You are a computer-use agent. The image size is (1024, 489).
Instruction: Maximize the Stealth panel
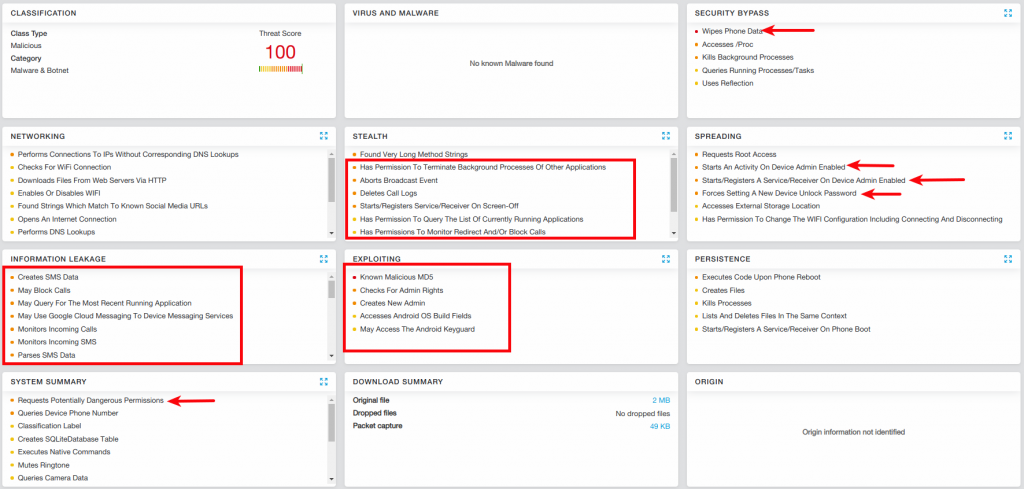pyautogui.click(x=665, y=136)
